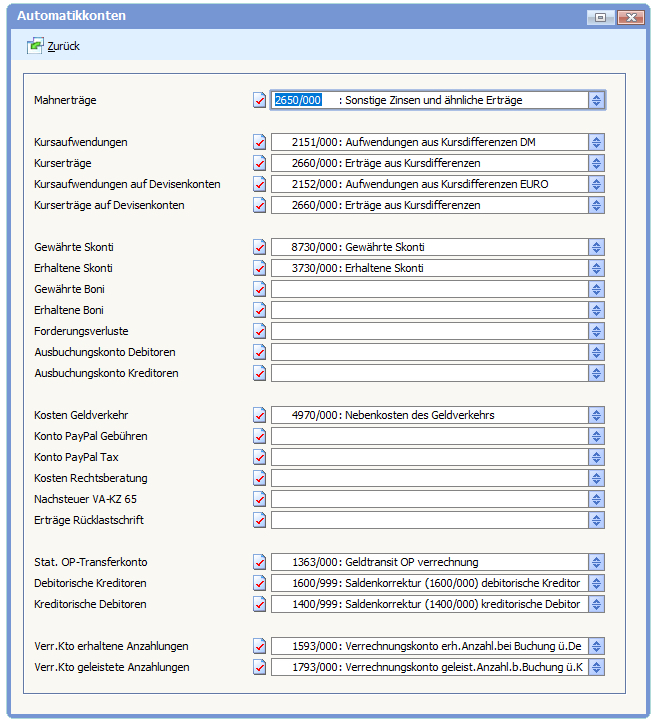Click the empty Gewährte Boni account field
Viewport: 652px width, 722px height.
click(430, 289)
